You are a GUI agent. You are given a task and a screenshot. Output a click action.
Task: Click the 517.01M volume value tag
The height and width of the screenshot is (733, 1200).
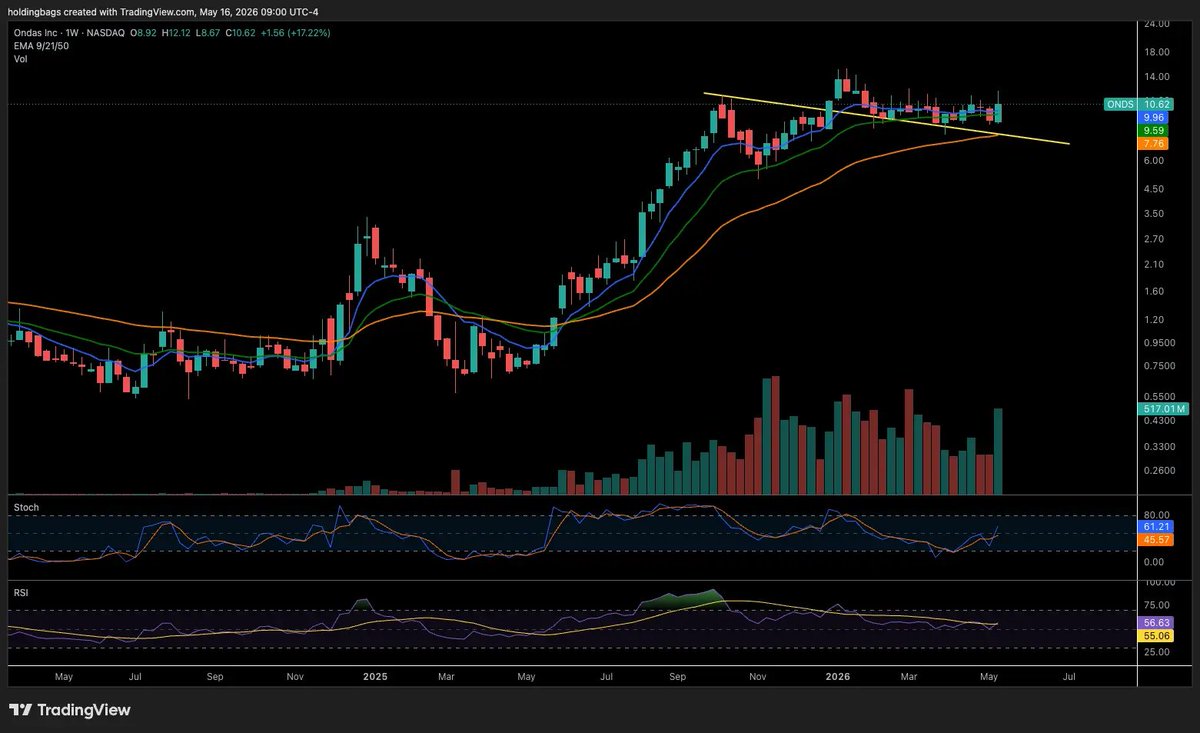point(1164,409)
